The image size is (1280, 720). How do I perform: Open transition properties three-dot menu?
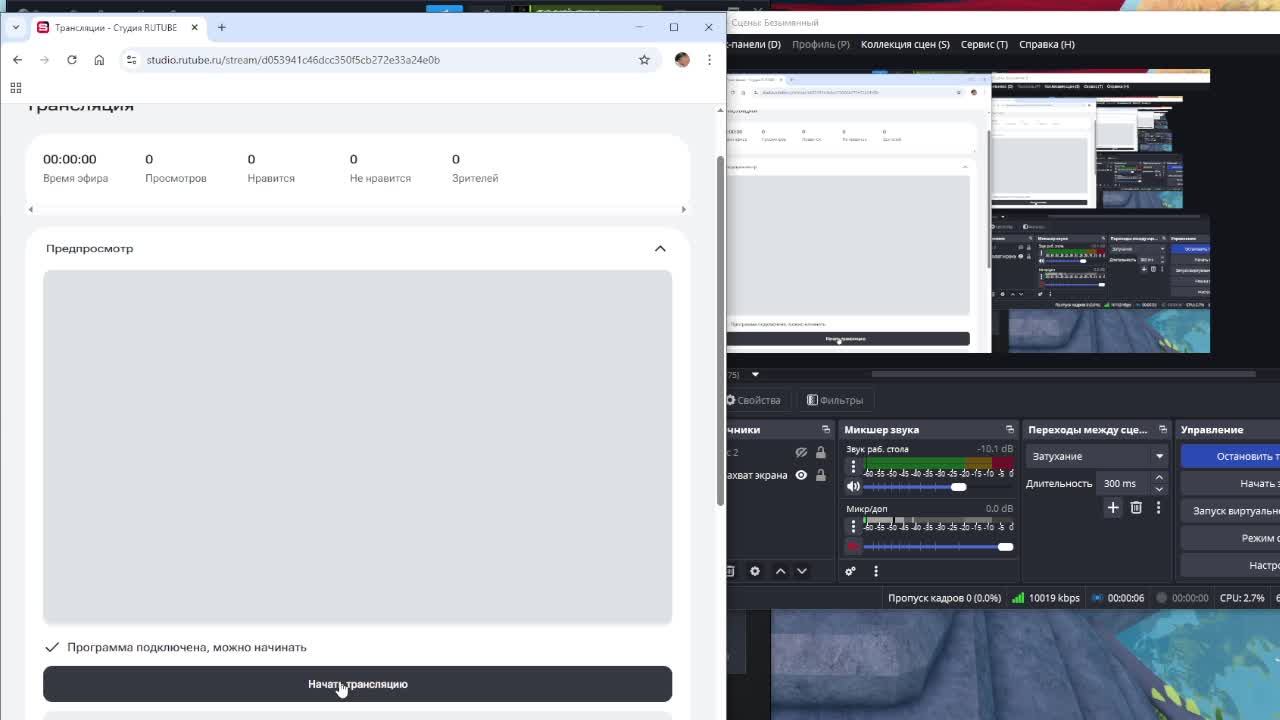(1158, 508)
